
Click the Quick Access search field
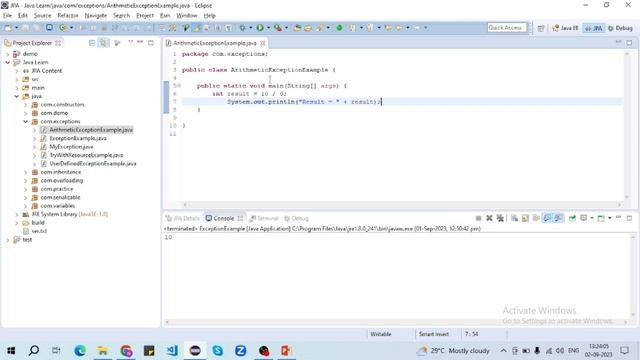pyautogui.click(x=507, y=28)
